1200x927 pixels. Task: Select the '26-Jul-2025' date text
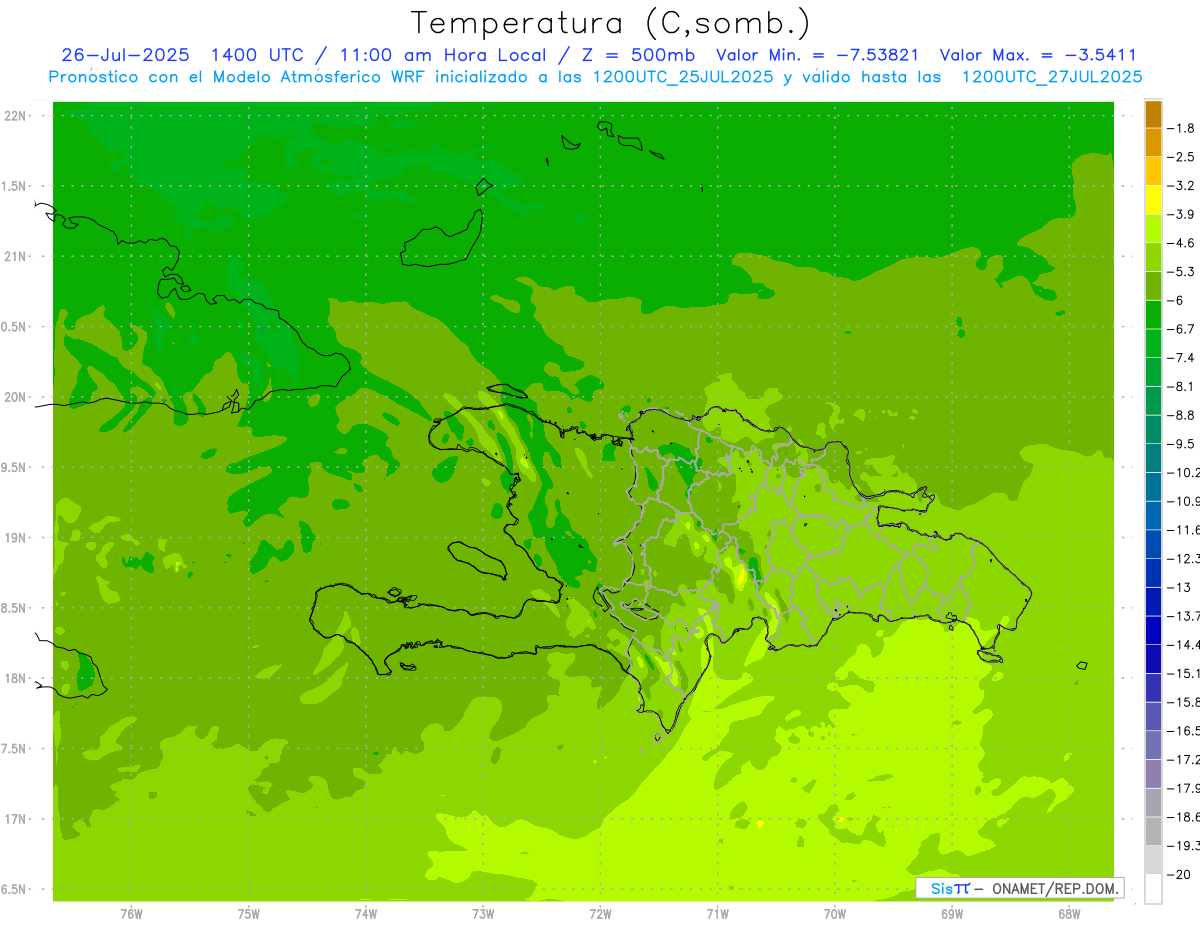pos(125,55)
